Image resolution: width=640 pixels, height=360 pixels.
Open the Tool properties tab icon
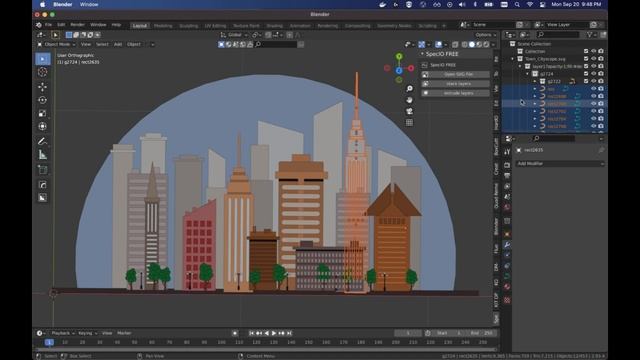pos(507,151)
